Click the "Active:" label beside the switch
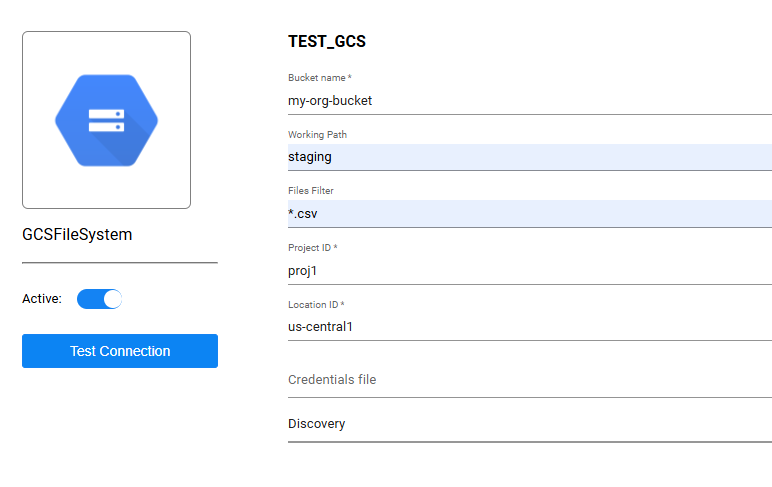The width and height of the screenshot is (772, 487). click(x=42, y=299)
